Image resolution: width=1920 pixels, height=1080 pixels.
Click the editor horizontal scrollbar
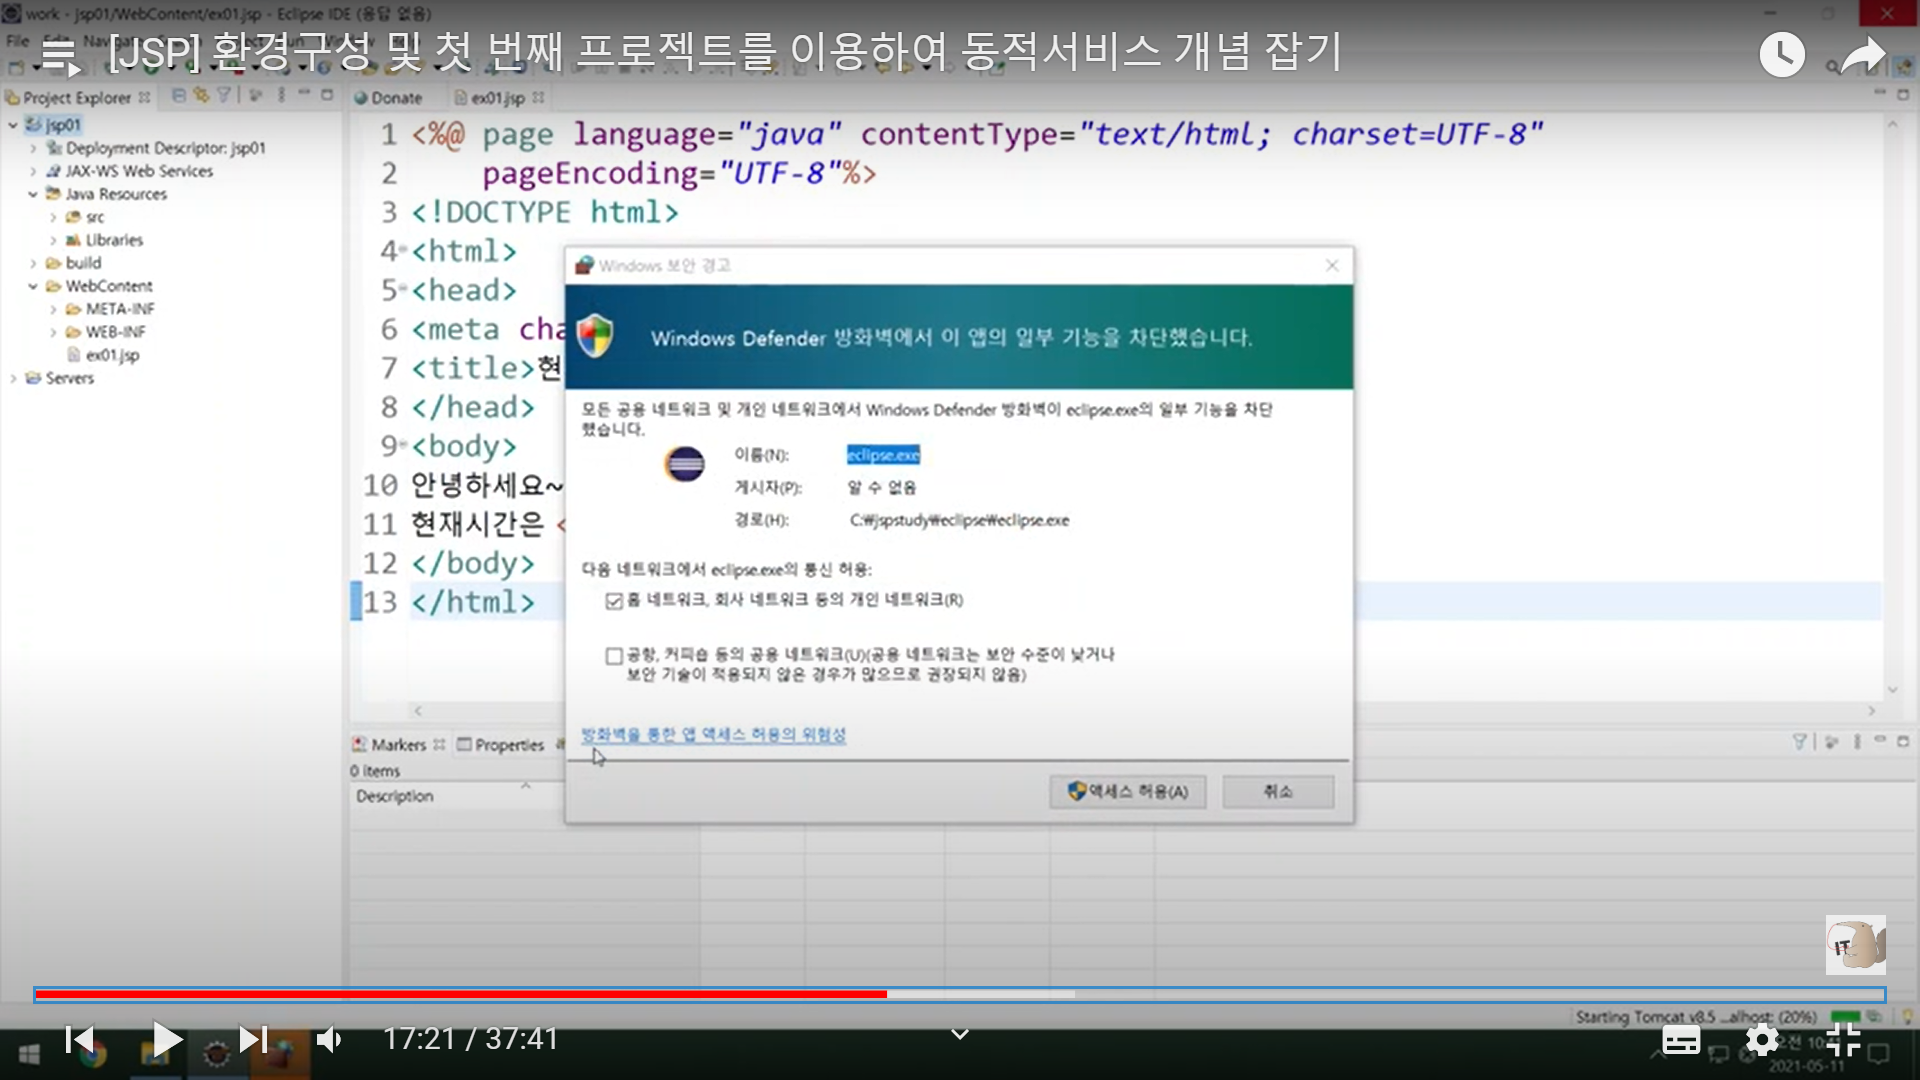[1145, 711]
